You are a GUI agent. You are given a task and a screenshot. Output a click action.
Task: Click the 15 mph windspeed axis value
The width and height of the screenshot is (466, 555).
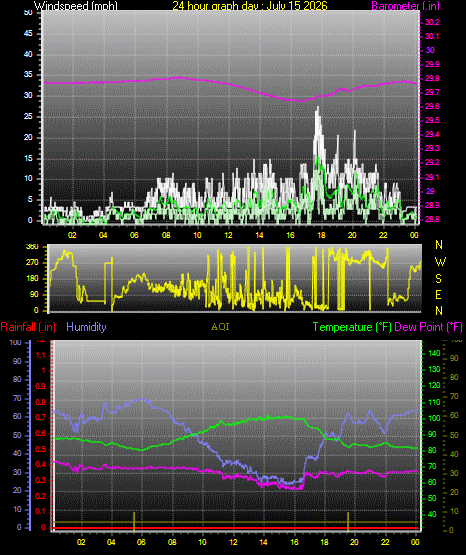(28, 158)
